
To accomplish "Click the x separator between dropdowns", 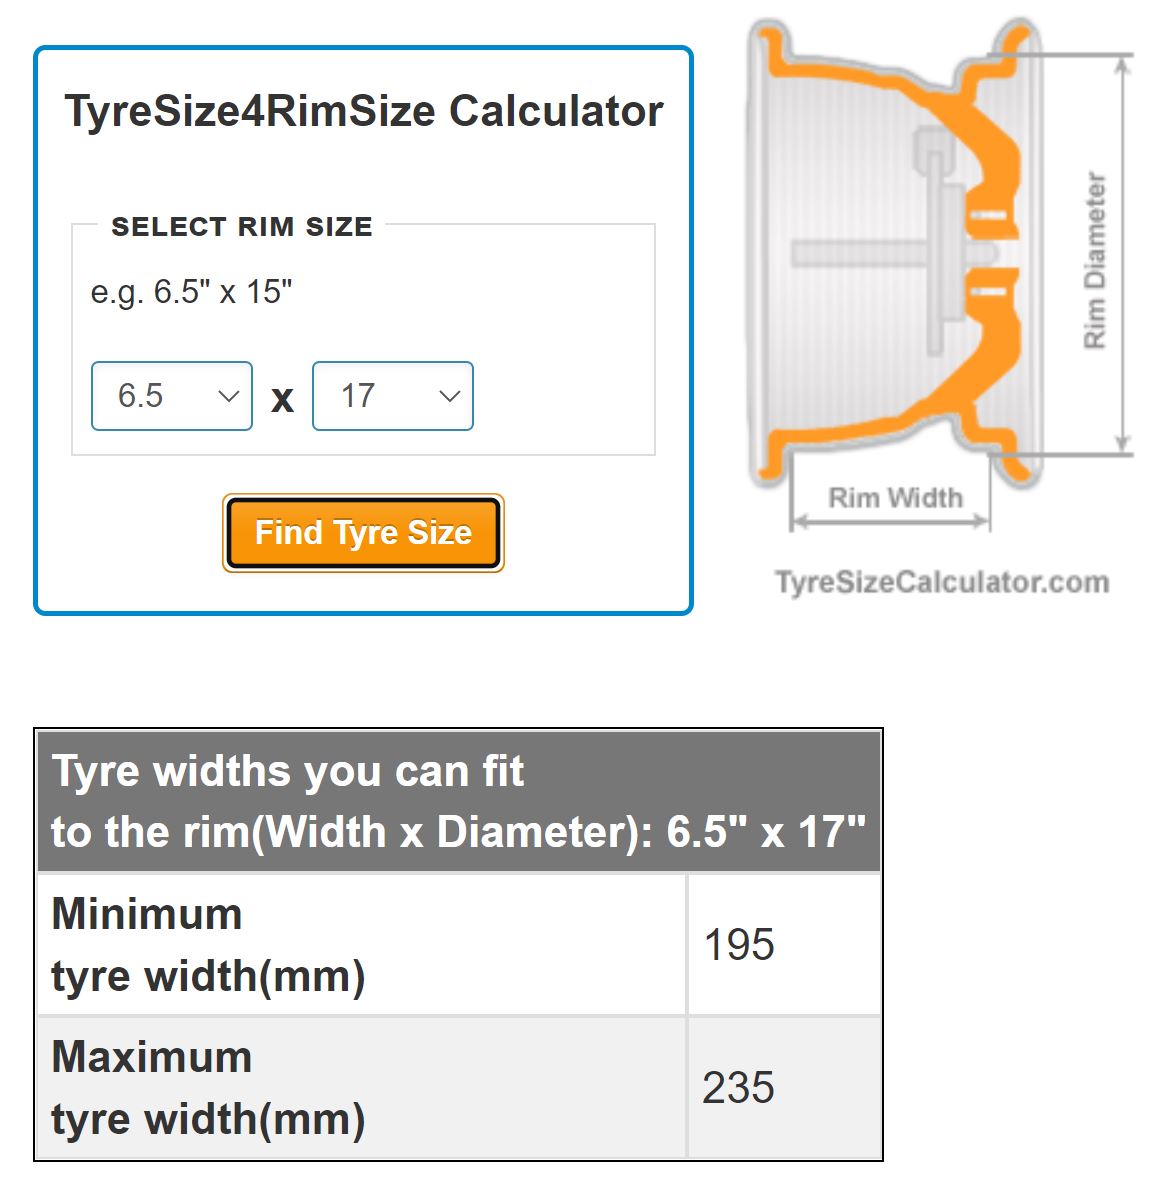I will click(283, 398).
